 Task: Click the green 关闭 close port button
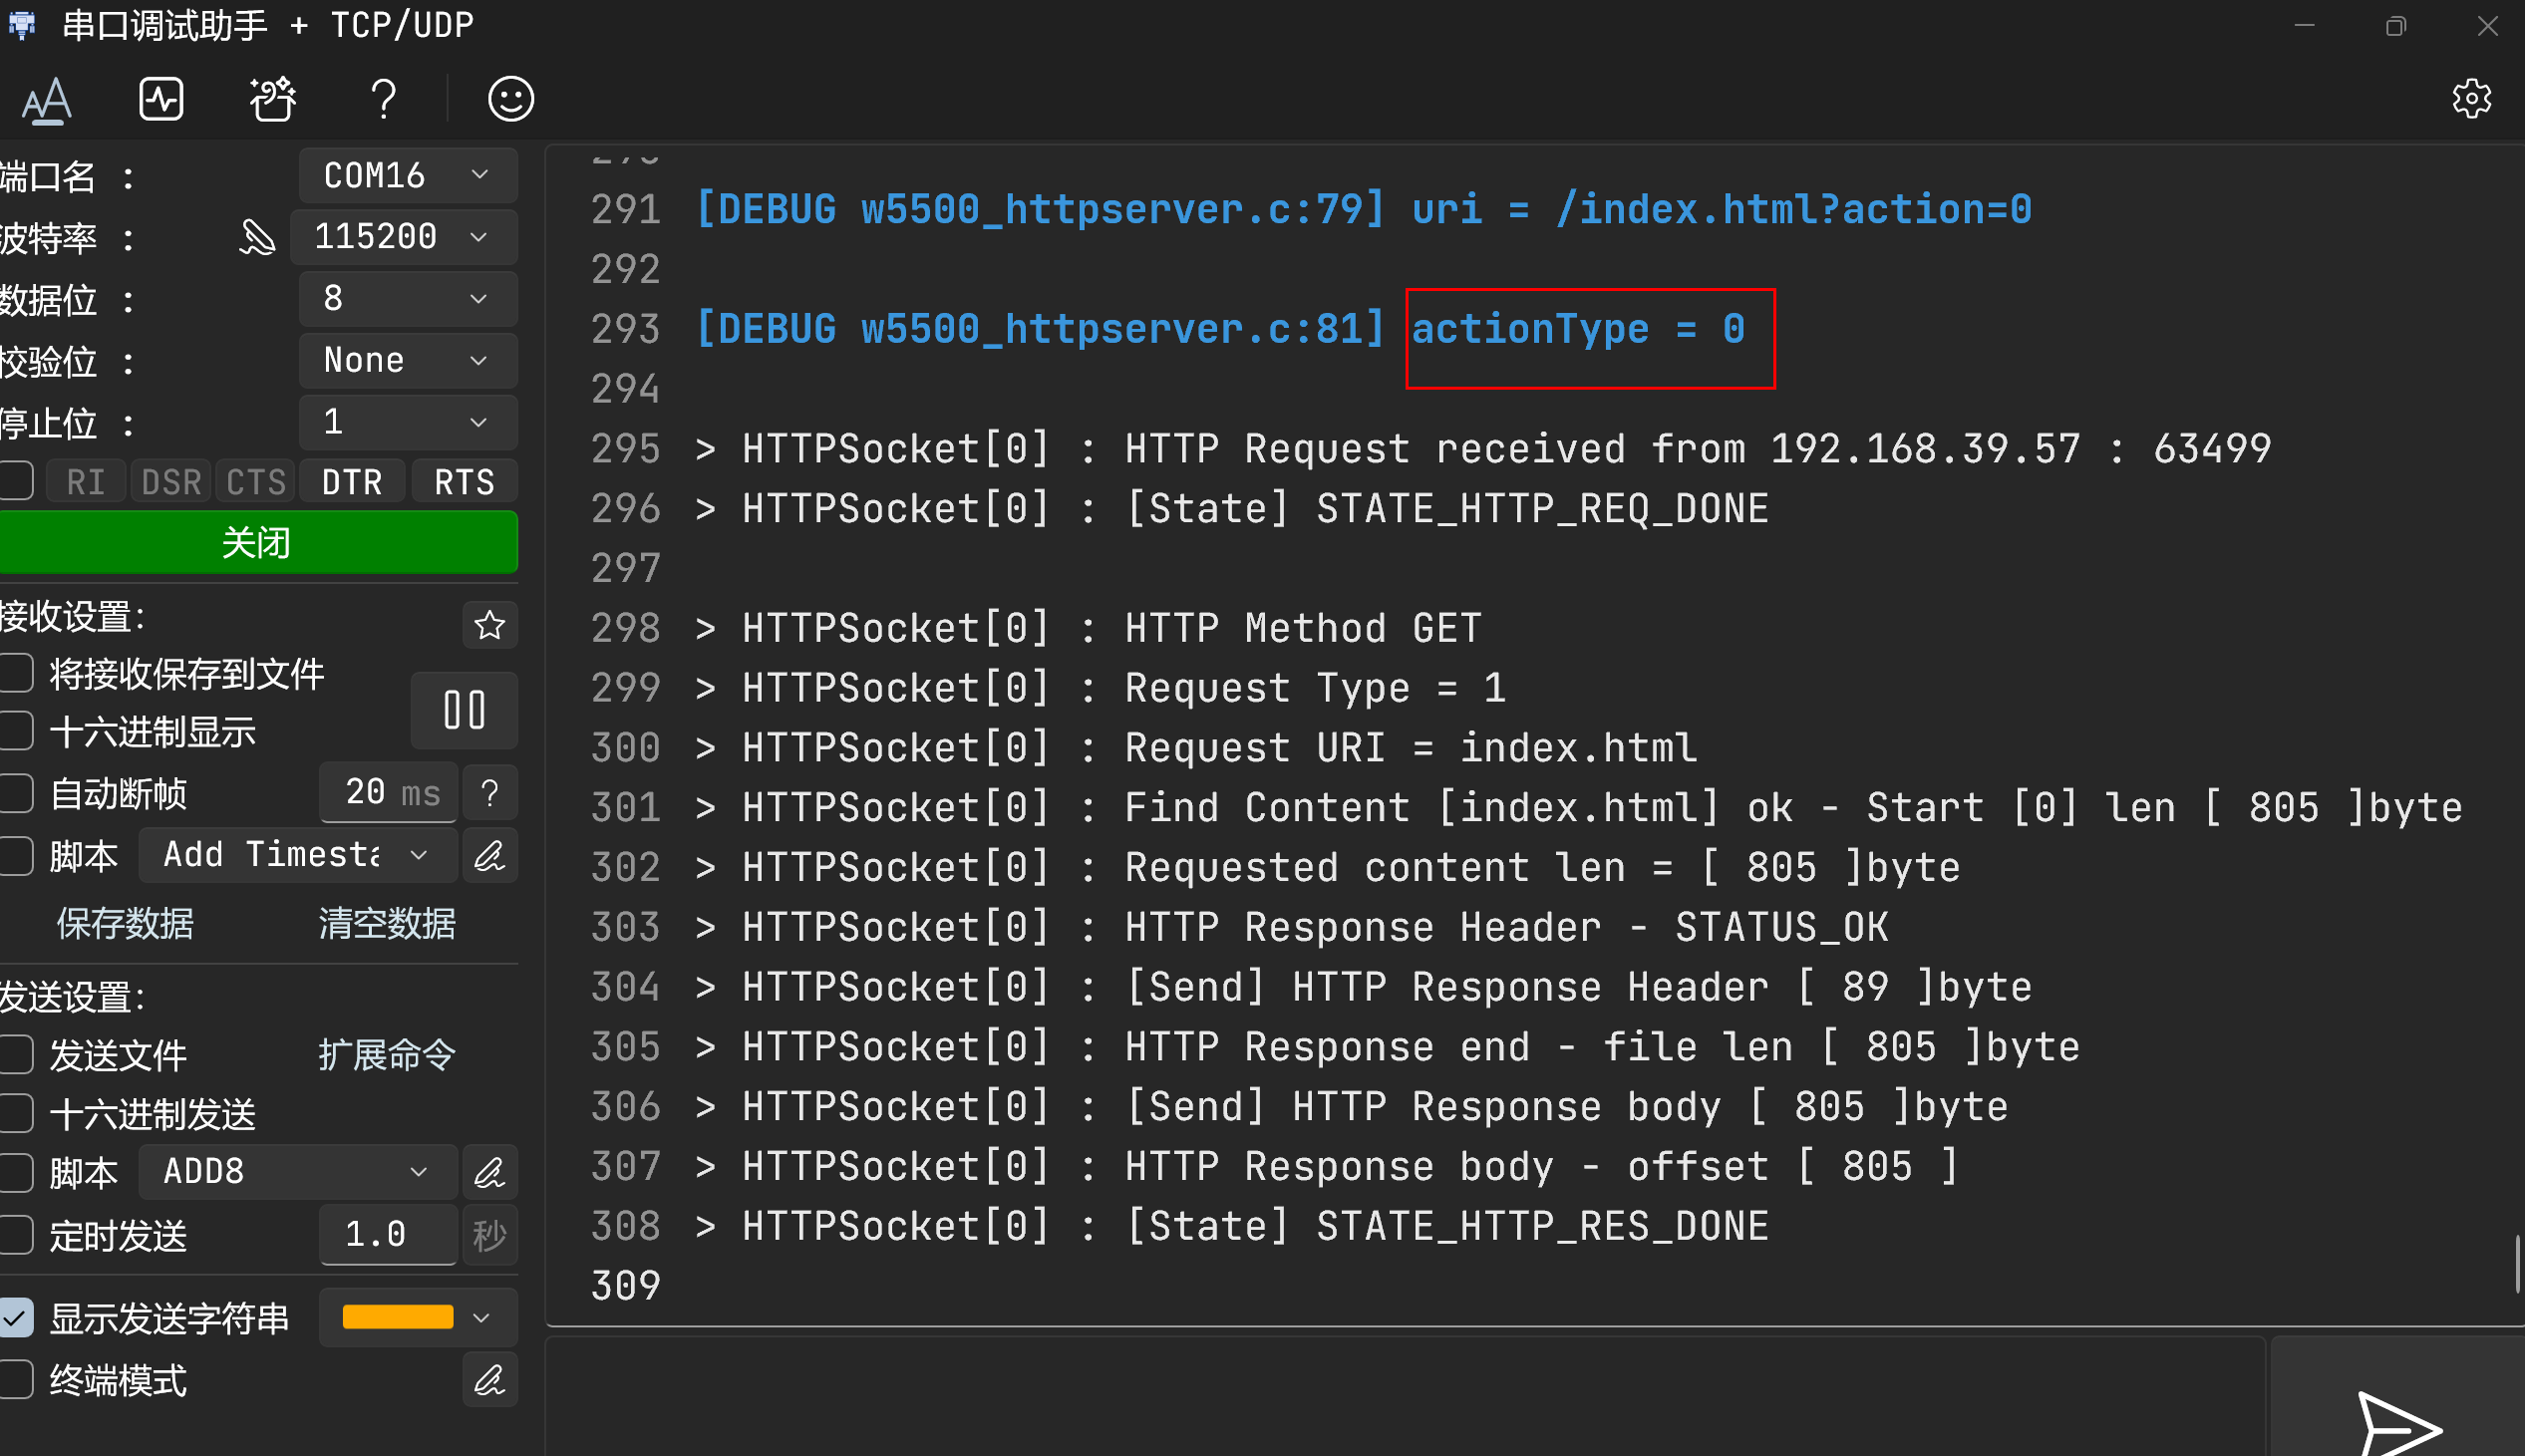(258, 542)
